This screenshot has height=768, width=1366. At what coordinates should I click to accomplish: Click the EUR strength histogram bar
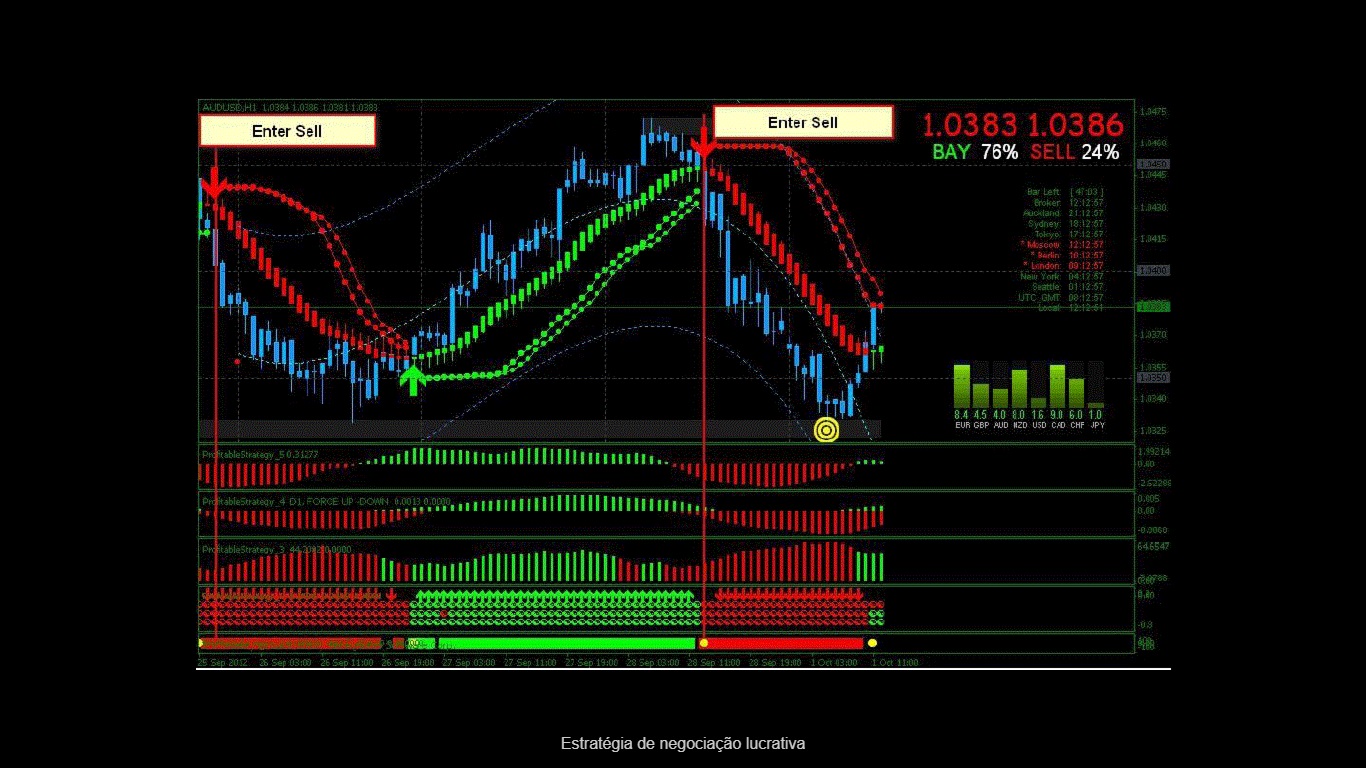[x=962, y=385]
